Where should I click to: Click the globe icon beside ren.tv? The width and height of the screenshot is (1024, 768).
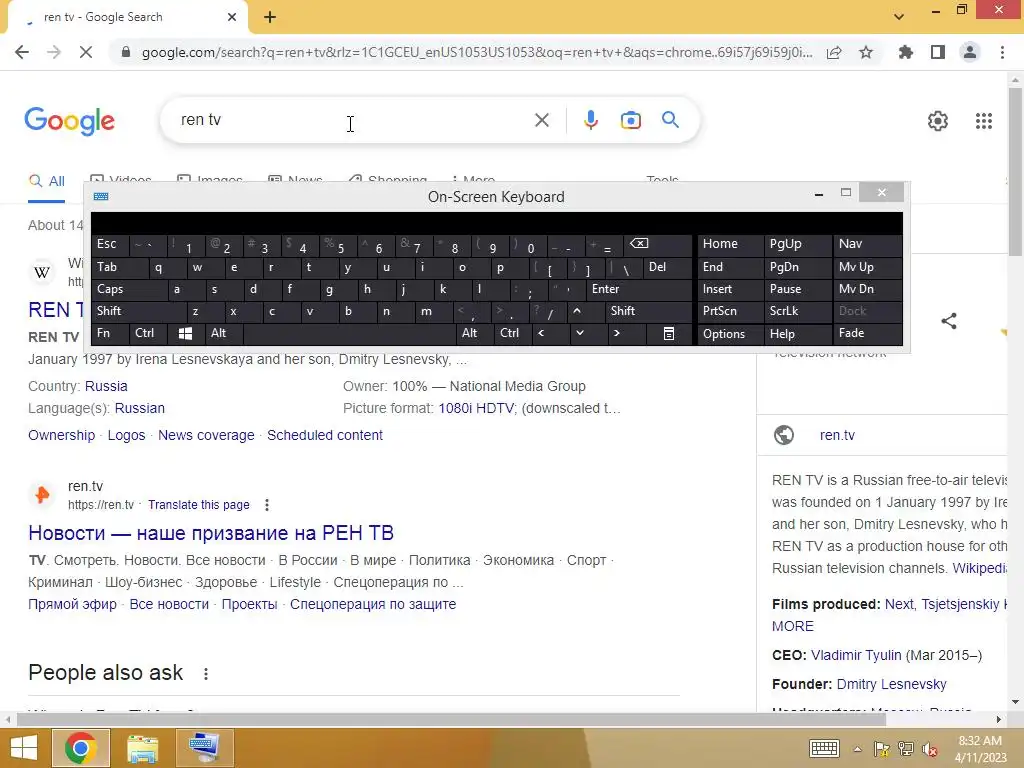tap(784, 435)
